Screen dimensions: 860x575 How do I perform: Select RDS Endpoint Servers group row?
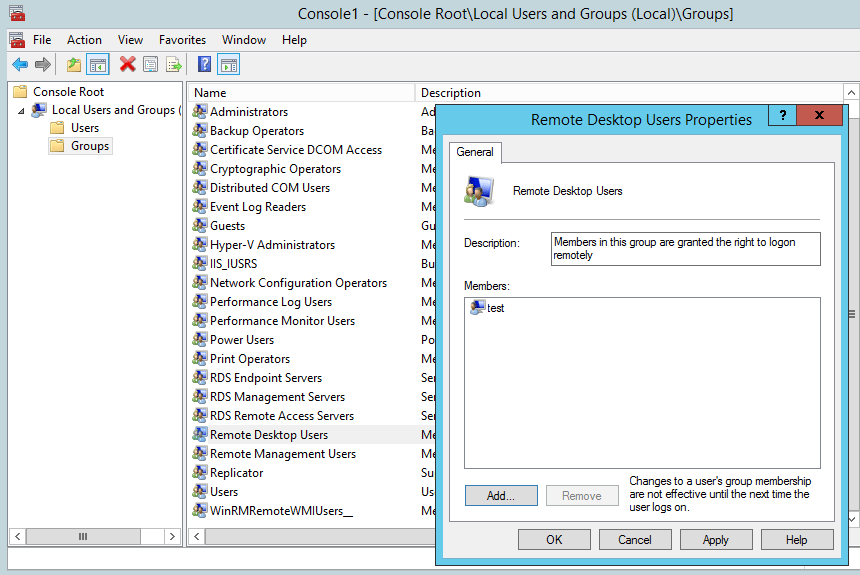pos(266,377)
